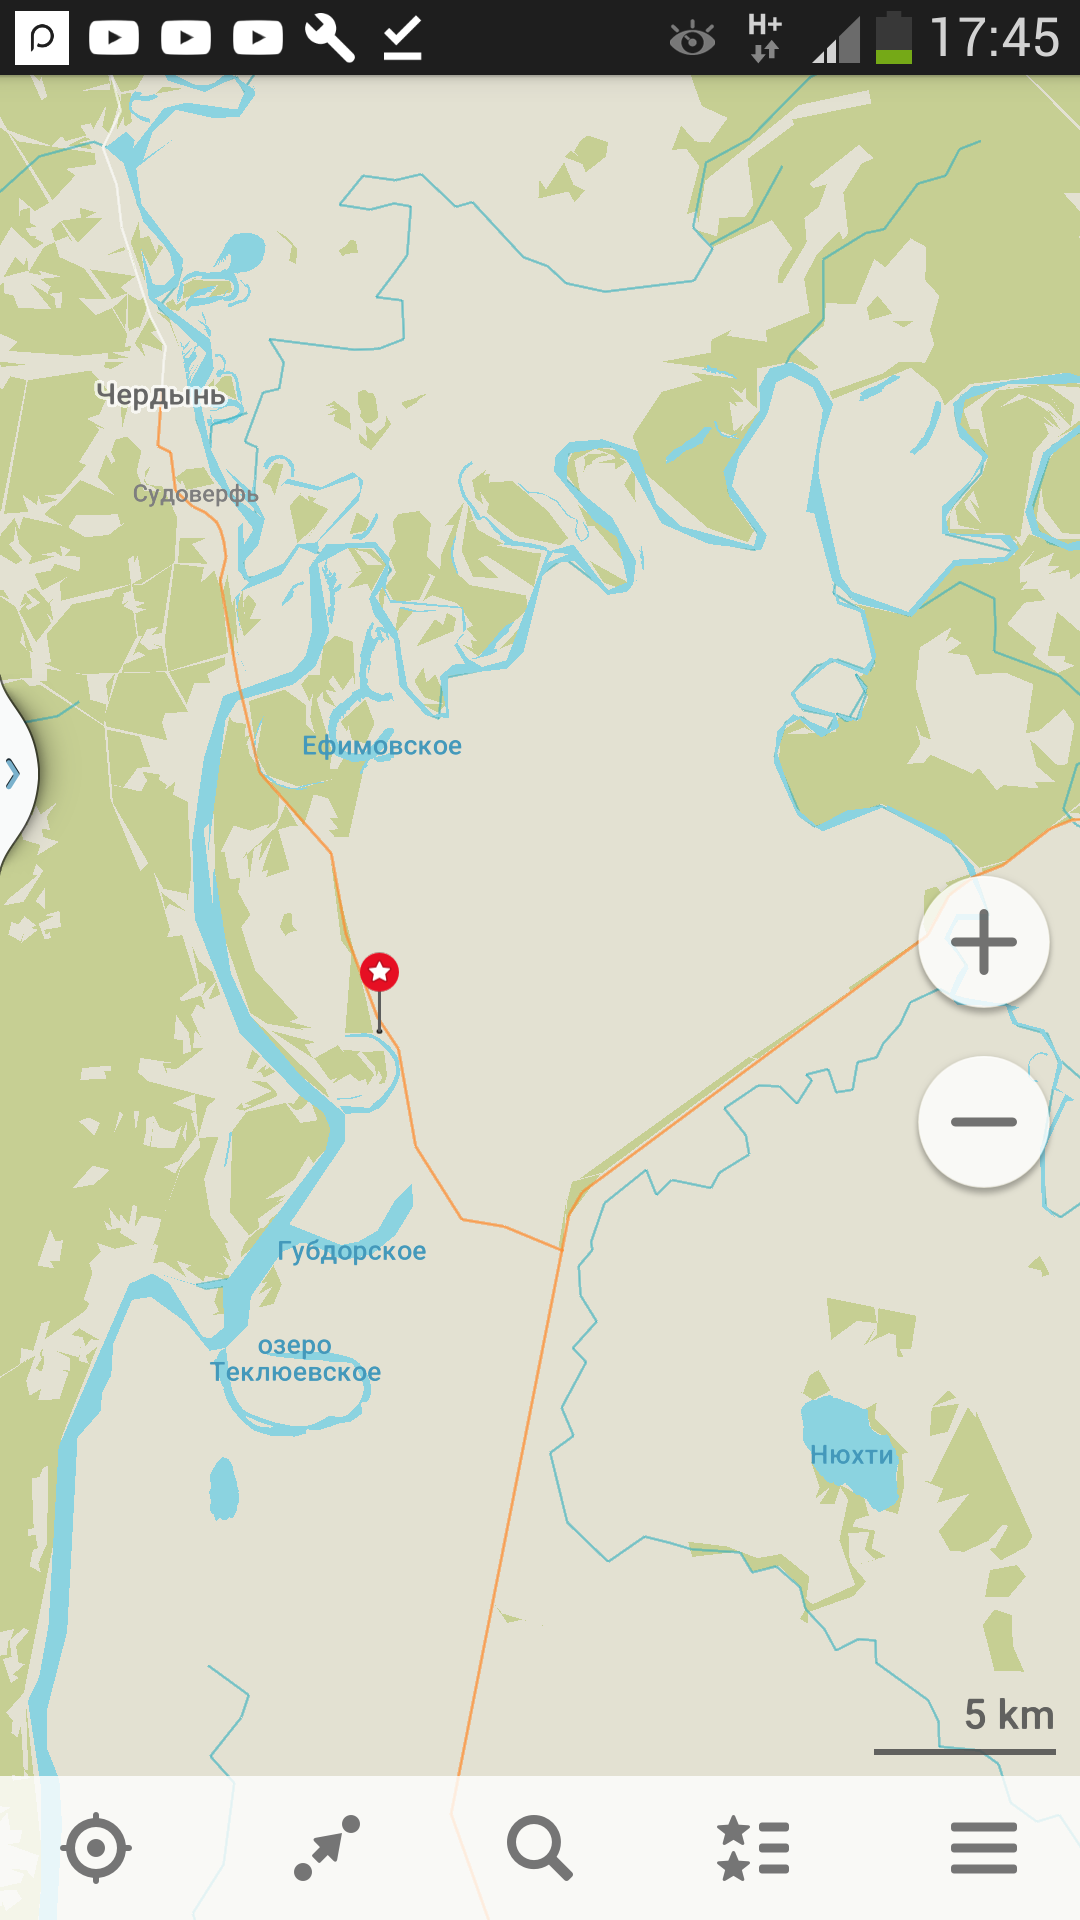Open route planning arrow icon

[x=327, y=1847]
